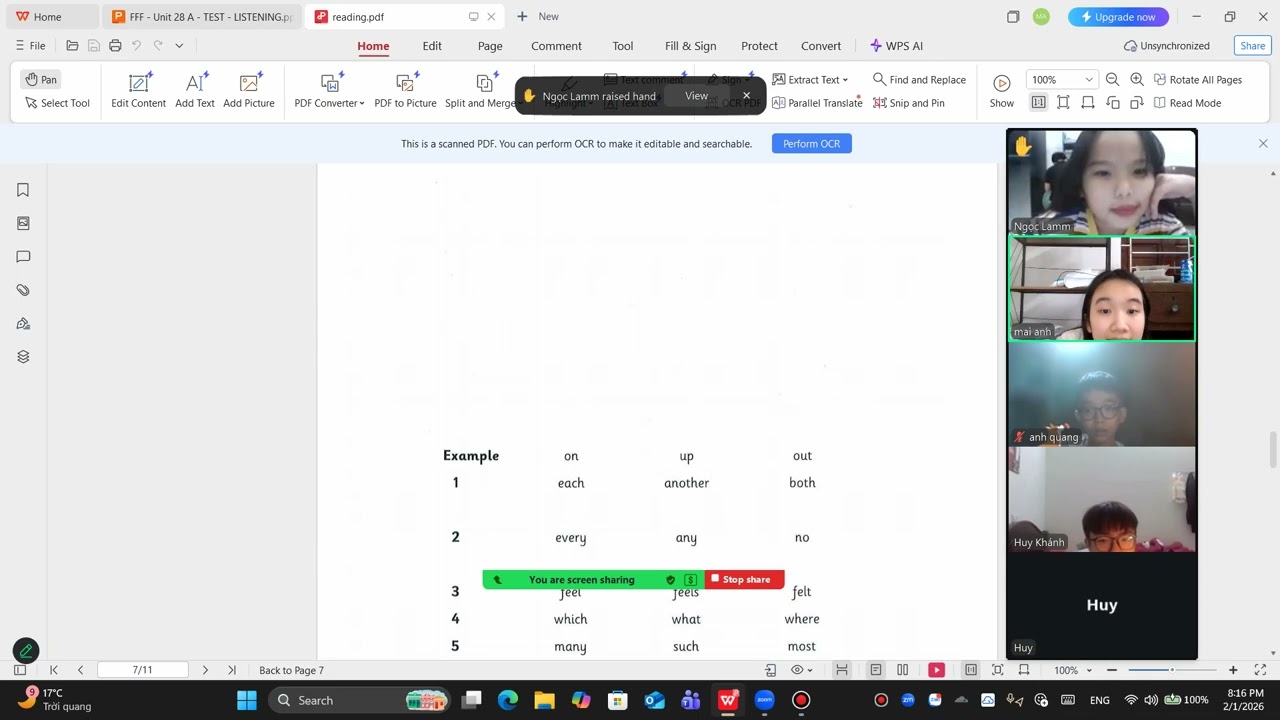
Task: Open Find and Replace
Action: (919, 80)
